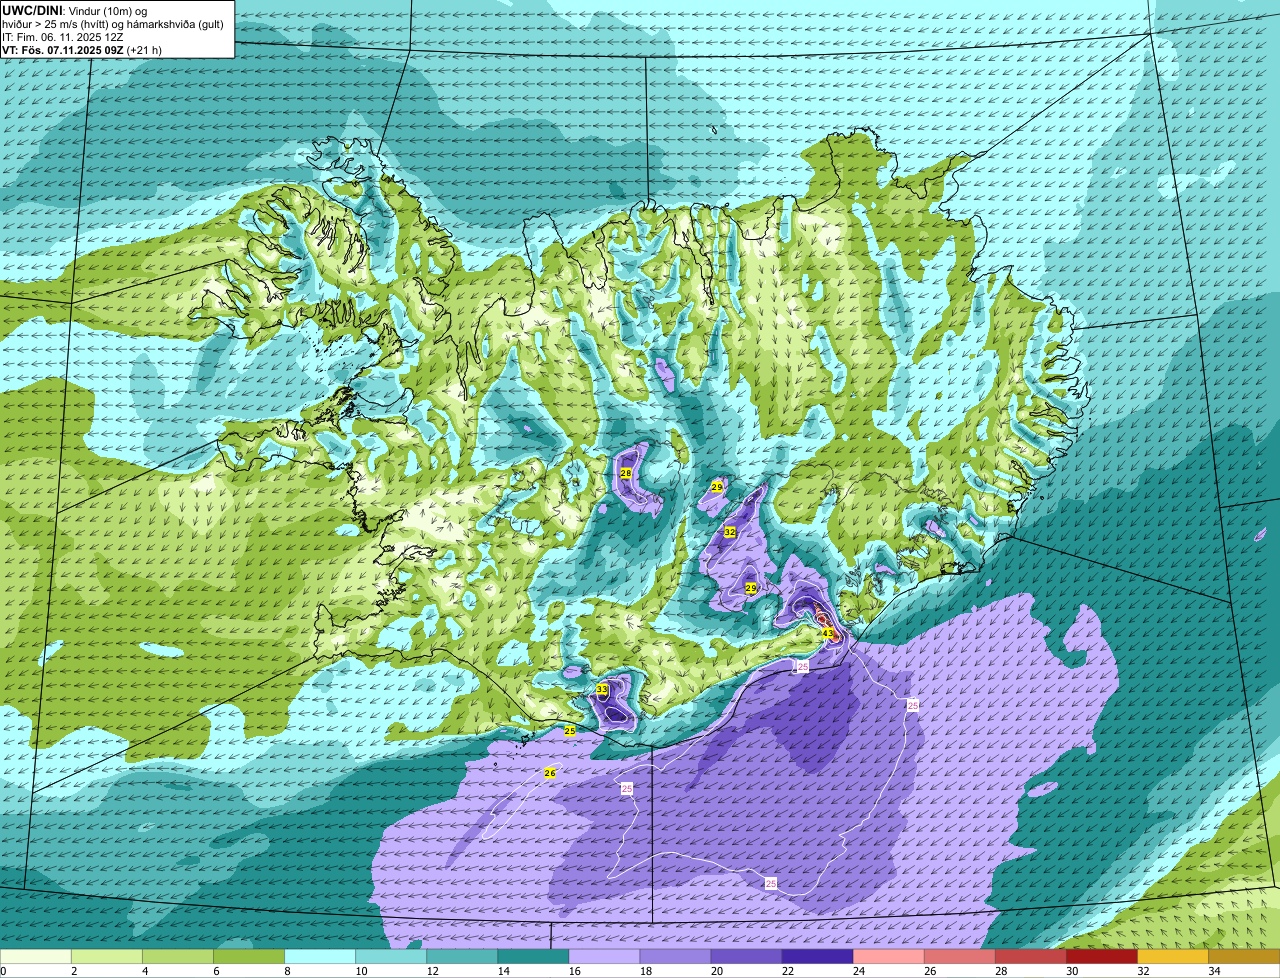Select the olive green 6–8 legend swatch
This screenshot has width=1280, height=978.
click(249, 956)
